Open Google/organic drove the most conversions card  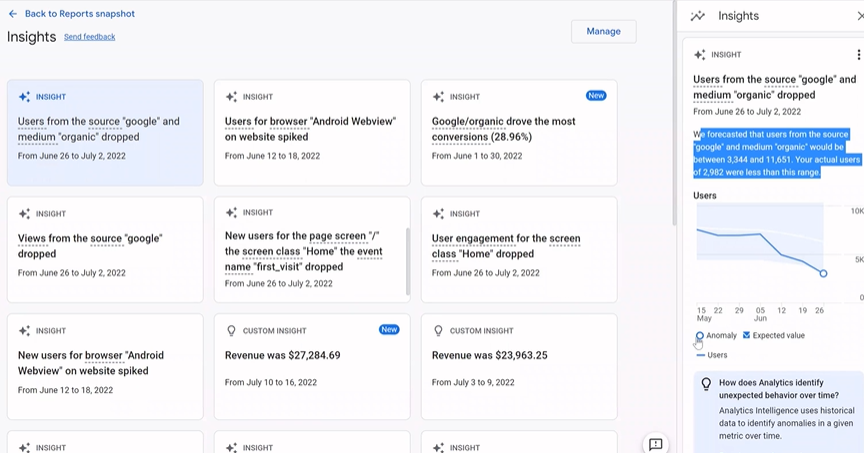[519, 133]
